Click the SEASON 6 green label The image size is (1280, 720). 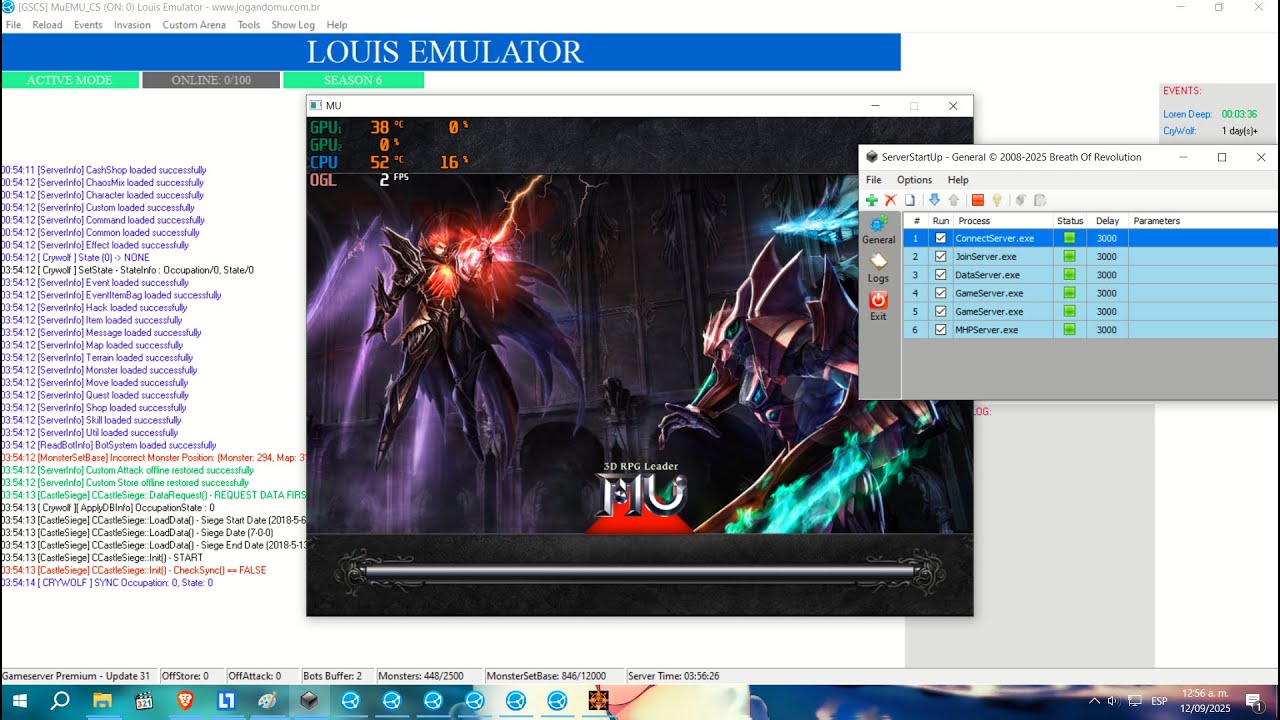click(353, 80)
